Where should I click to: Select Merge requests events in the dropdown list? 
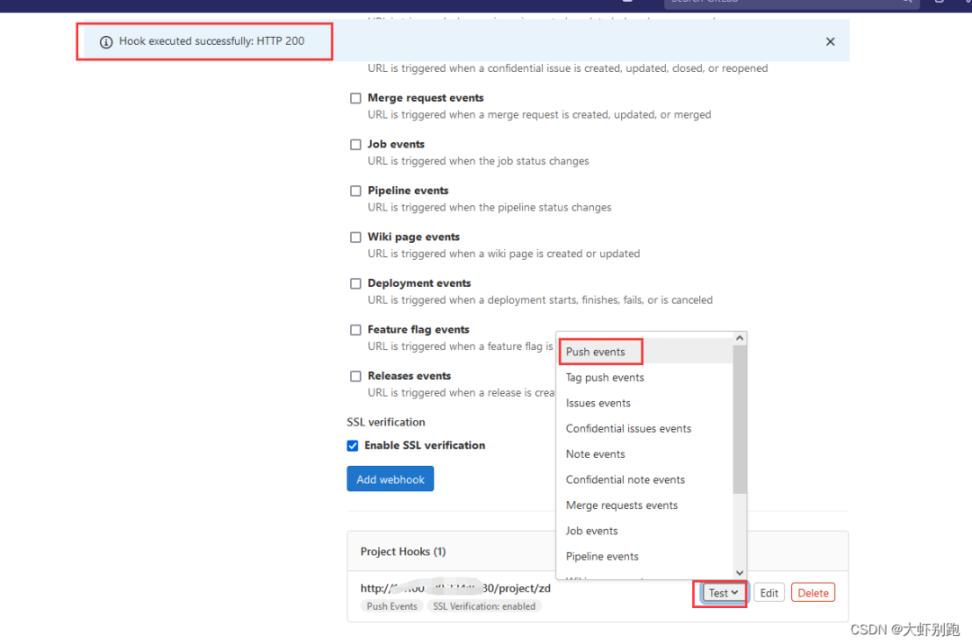621,505
